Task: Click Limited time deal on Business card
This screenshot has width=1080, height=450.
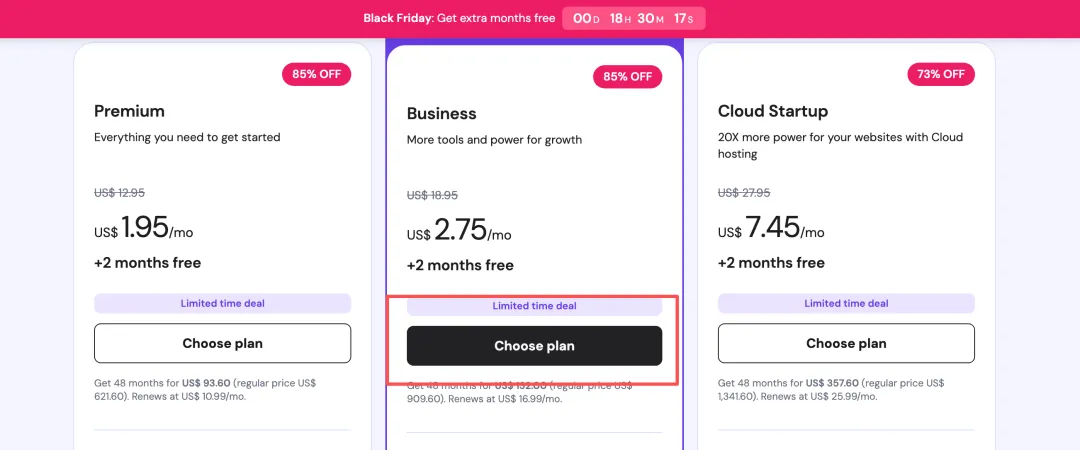Action: click(534, 306)
